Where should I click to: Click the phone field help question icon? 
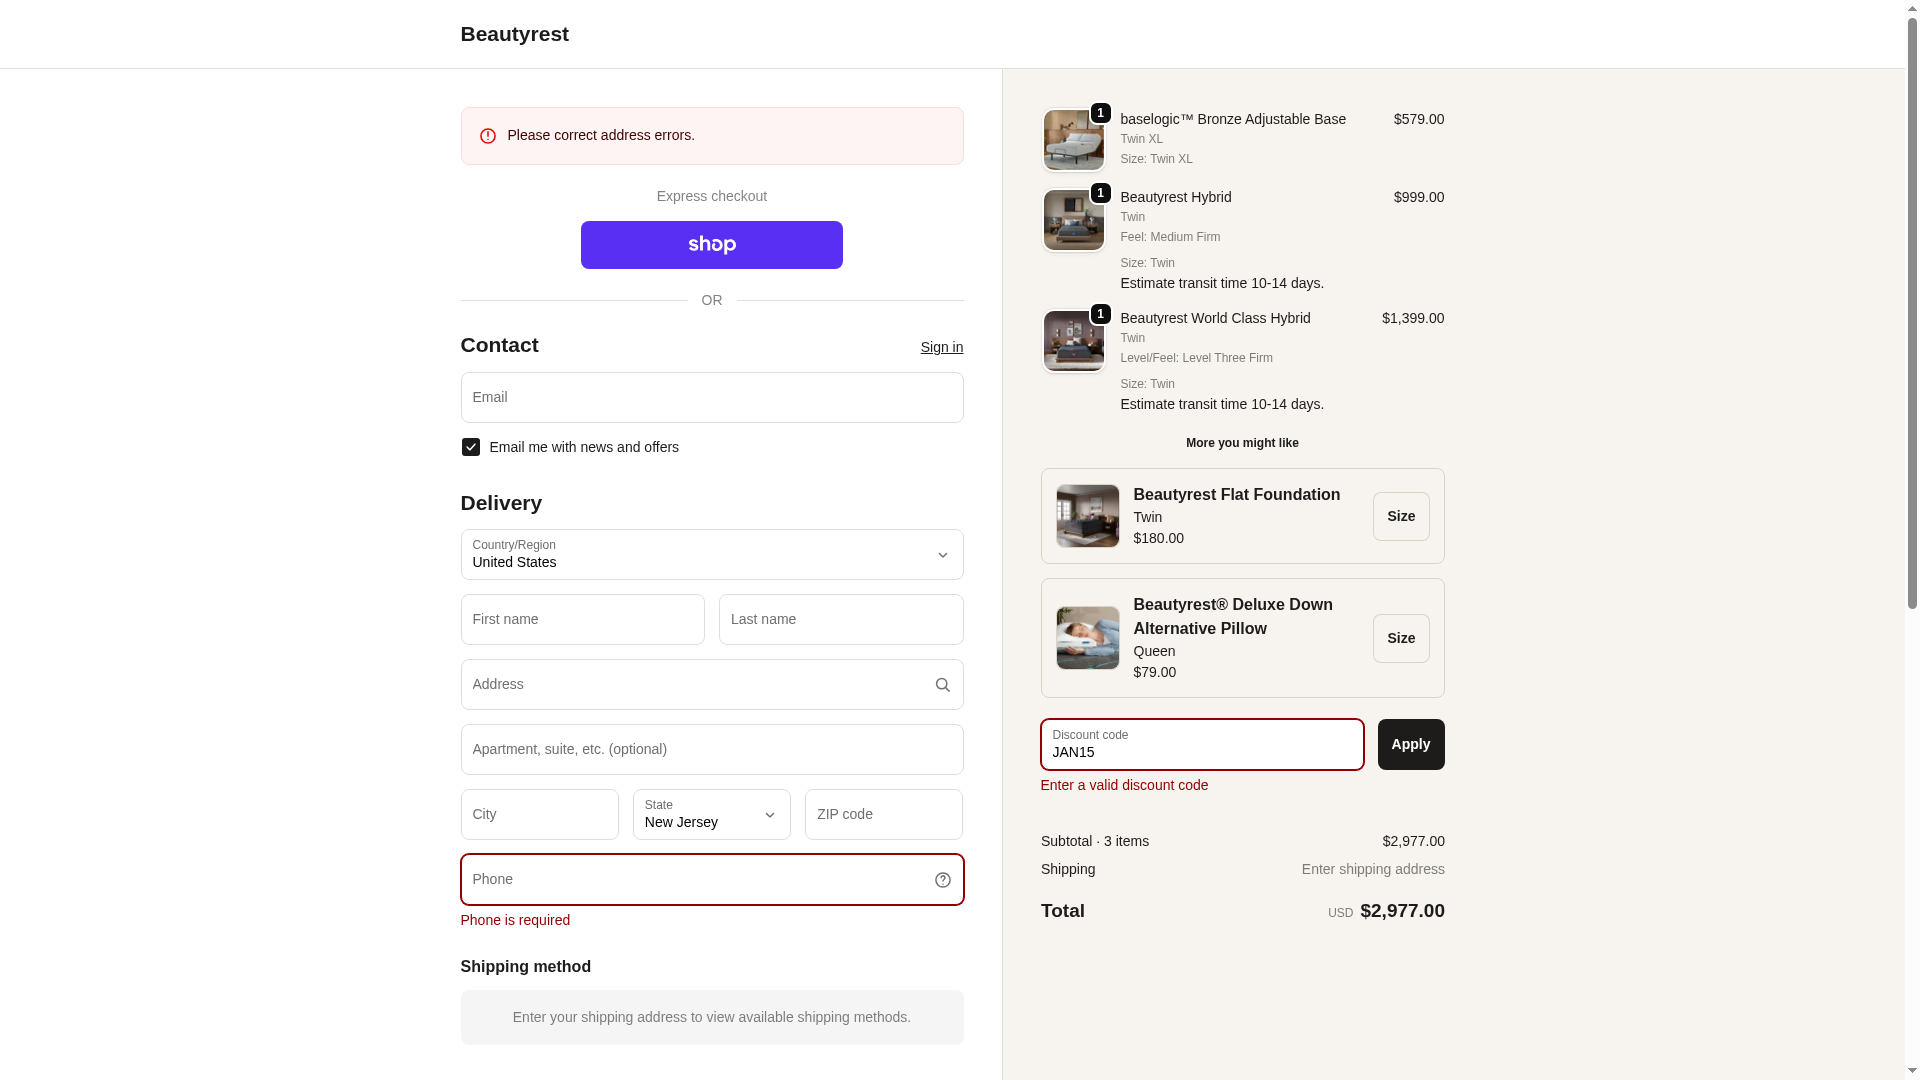942,880
